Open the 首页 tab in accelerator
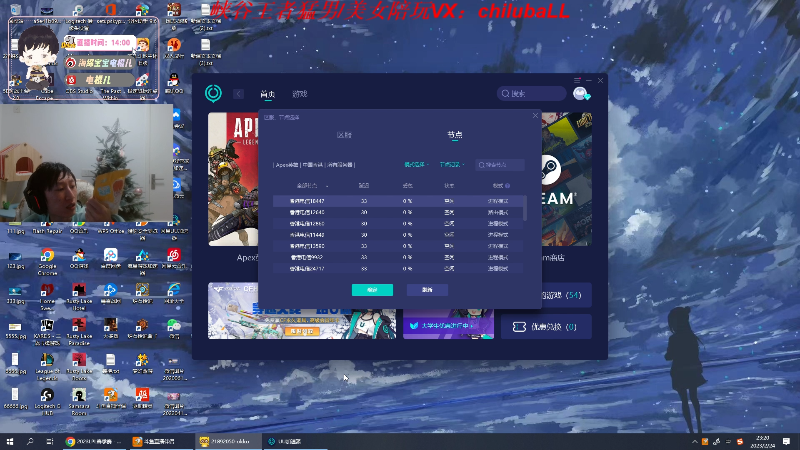The height and width of the screenshot is (450, 800). click(x=267, y=94)
